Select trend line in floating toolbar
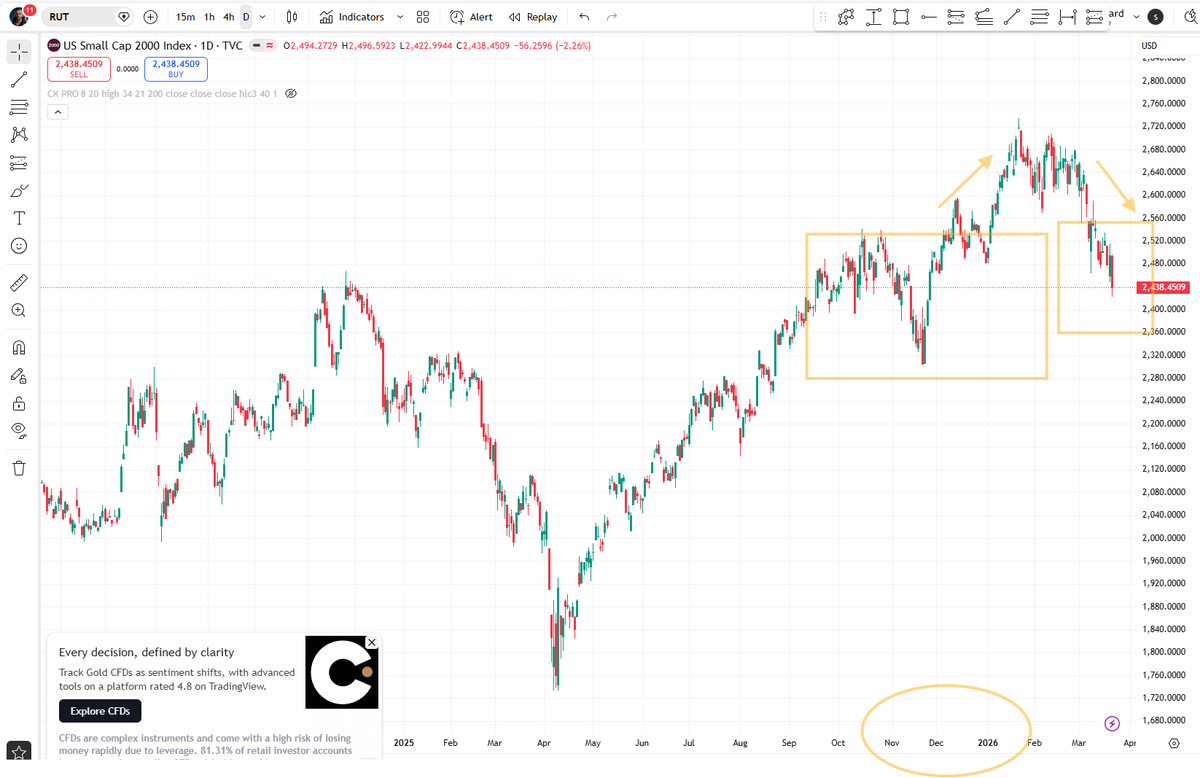The width and height of the screenshot is (1200, 778). pyautogui.click(x=1012, y=17)
